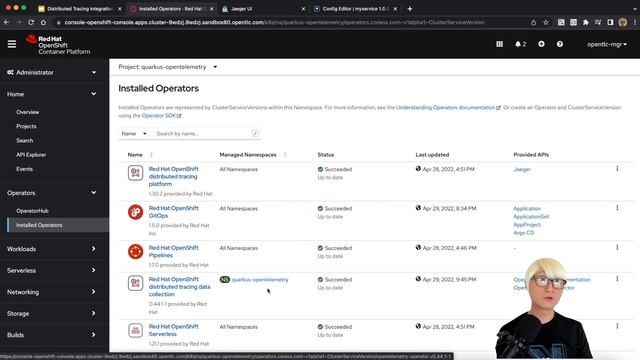Open the quarkus-opentelemetry namespace link
Screen dimensions: 640x360
click(260, 280)
